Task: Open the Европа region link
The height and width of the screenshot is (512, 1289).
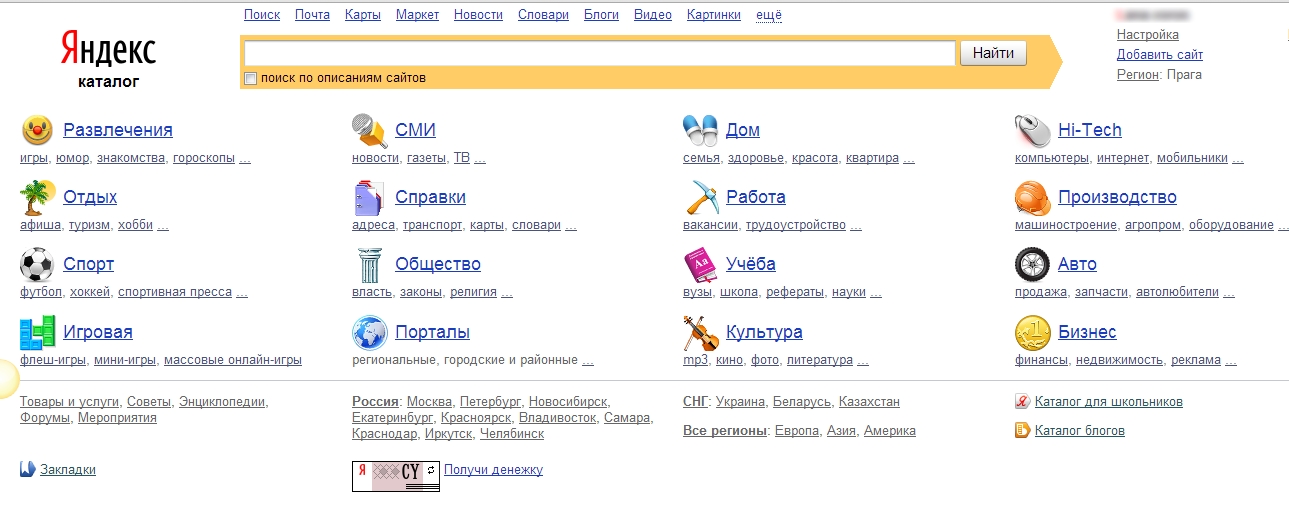Action: tap(797, 431)
